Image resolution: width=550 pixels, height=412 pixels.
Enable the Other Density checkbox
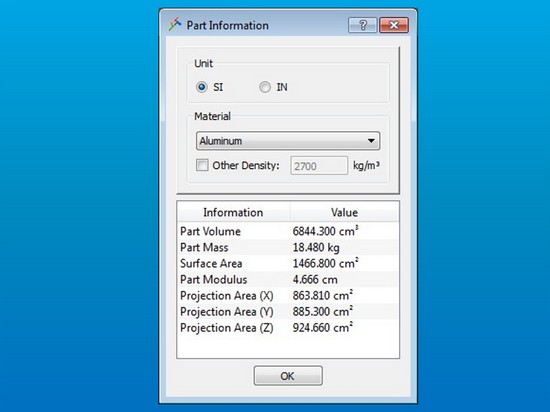(202, 165)
